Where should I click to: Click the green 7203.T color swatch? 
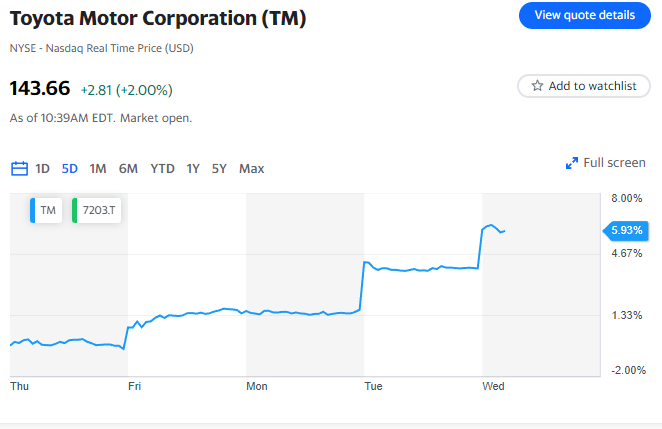(76, 210)
